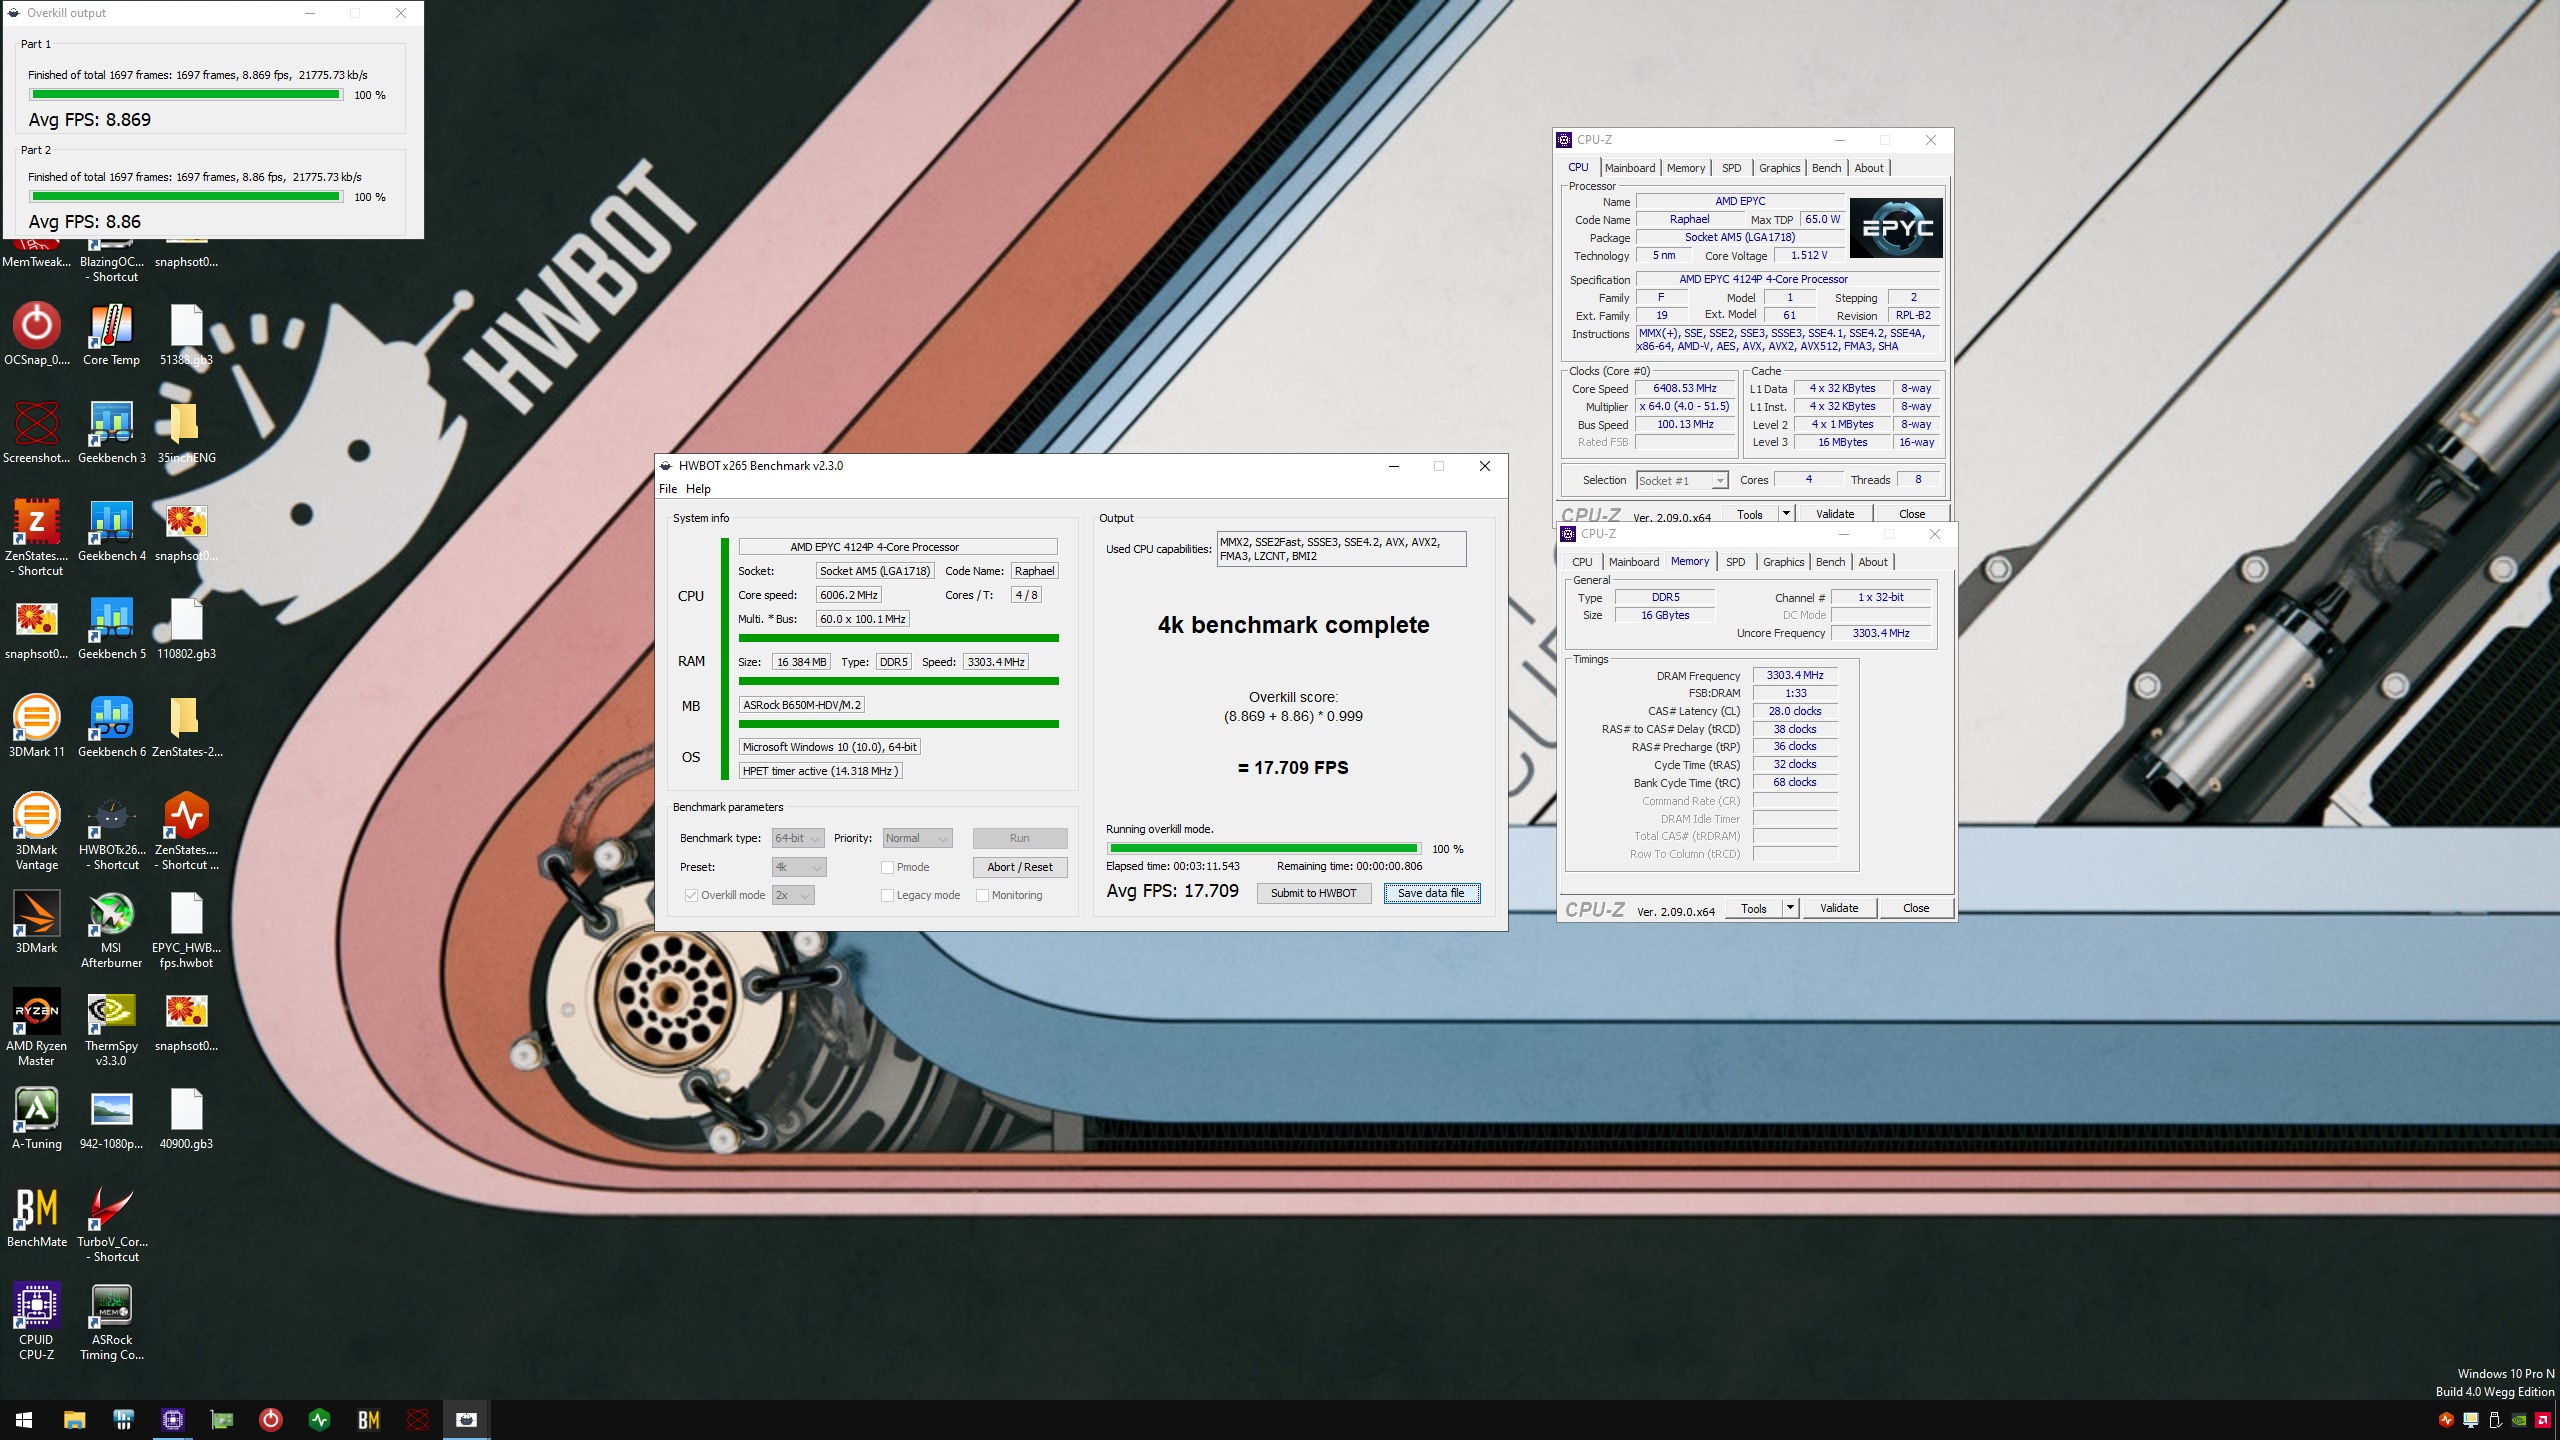Toggle the Legacy mode checkbox

pos(887,895)
